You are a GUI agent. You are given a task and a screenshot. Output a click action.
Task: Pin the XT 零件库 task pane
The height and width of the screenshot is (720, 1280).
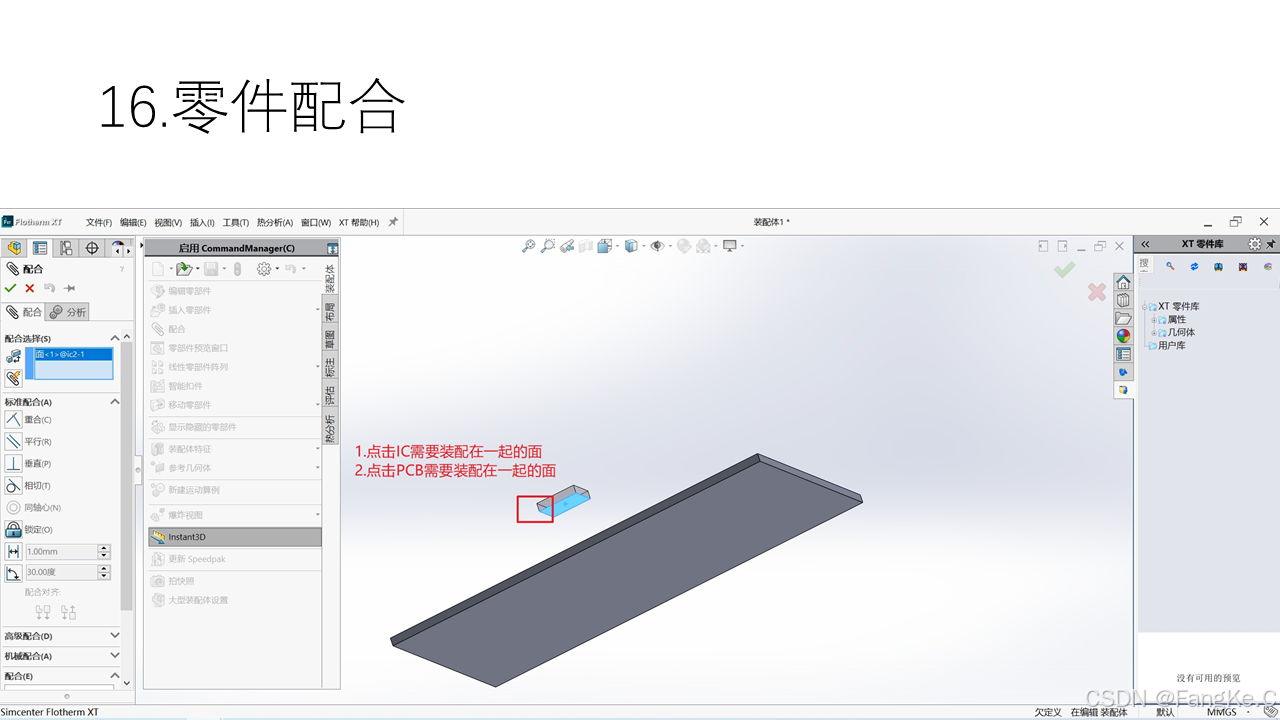point(1271,244)
